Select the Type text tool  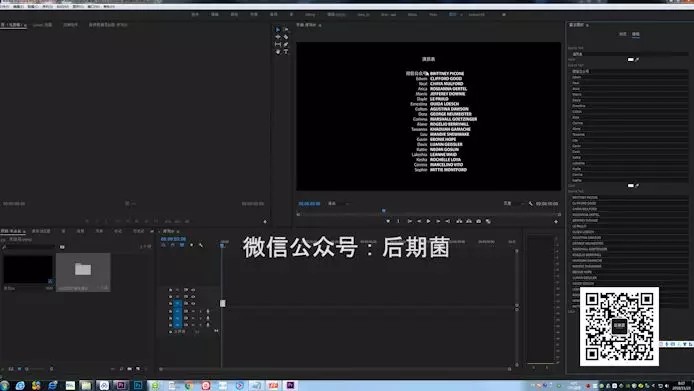coord(286,52)
